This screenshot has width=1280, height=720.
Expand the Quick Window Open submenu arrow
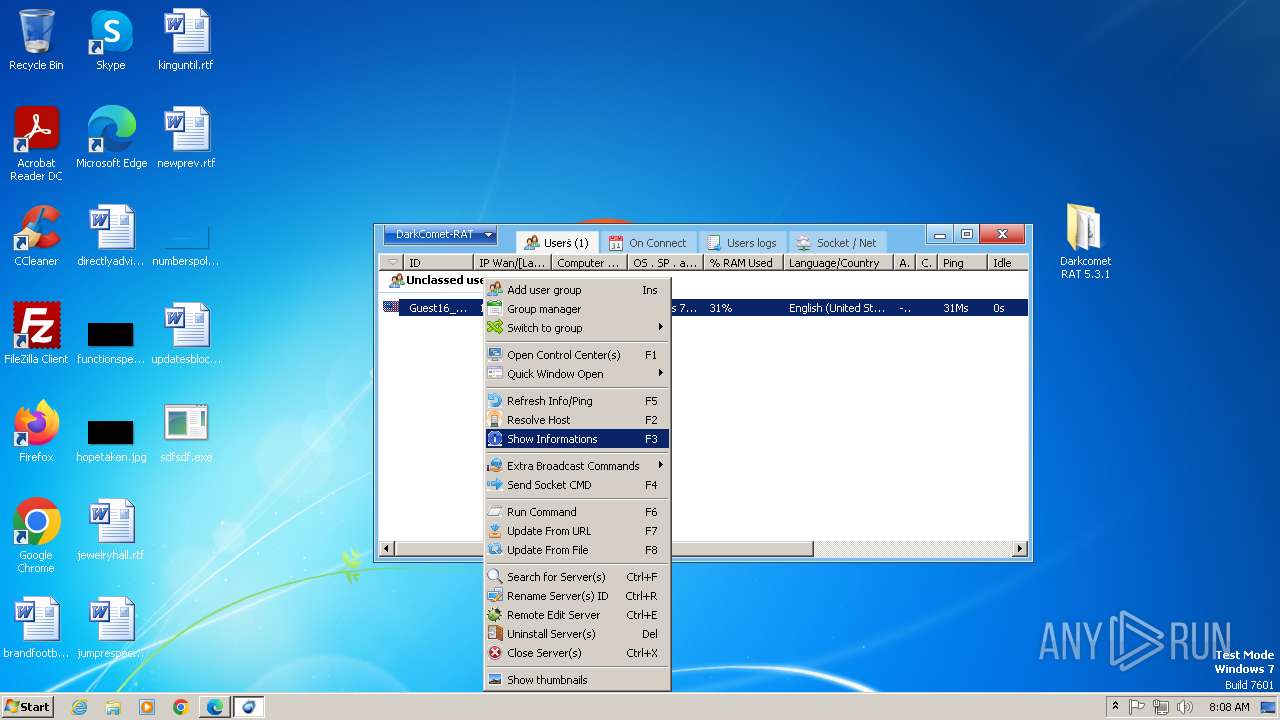click(x=660, y=373)
